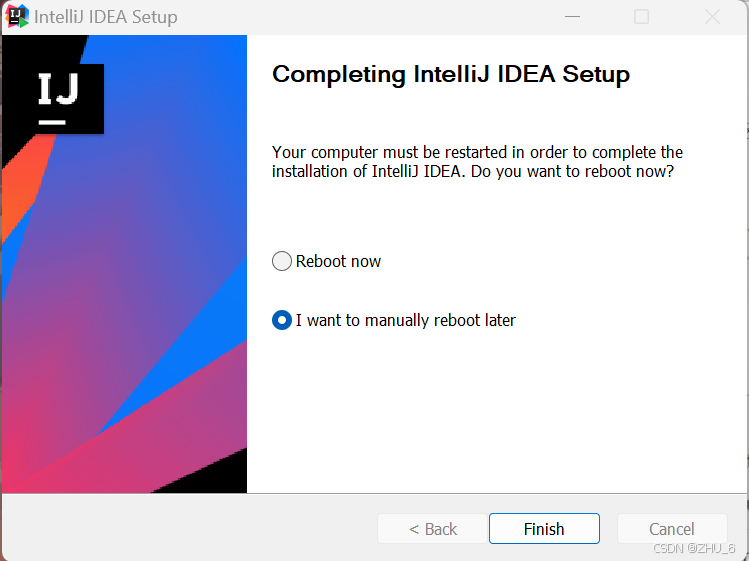Viewport: 749px width, 561px height.
Task: Click the Cancel button
Action: 671,529
